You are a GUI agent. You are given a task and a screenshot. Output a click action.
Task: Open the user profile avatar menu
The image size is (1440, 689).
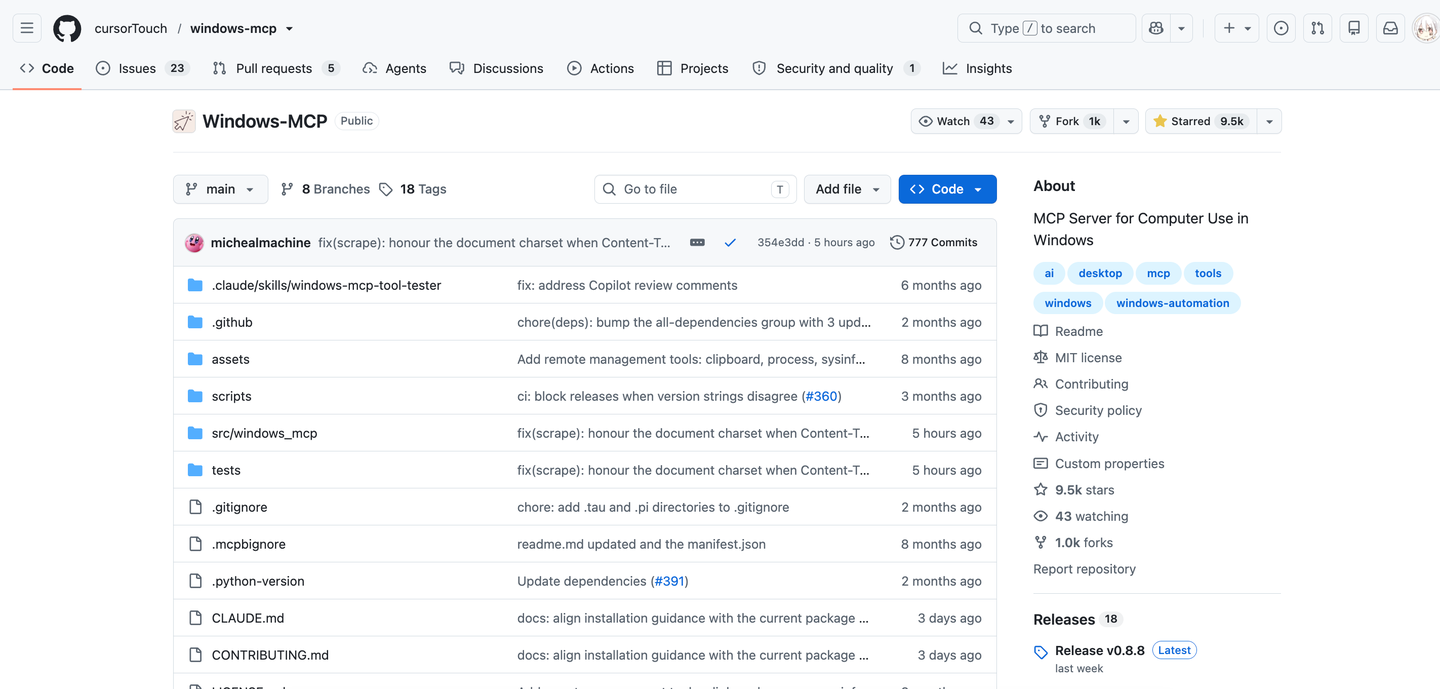pyautogui.click(x=1425, y=28)
